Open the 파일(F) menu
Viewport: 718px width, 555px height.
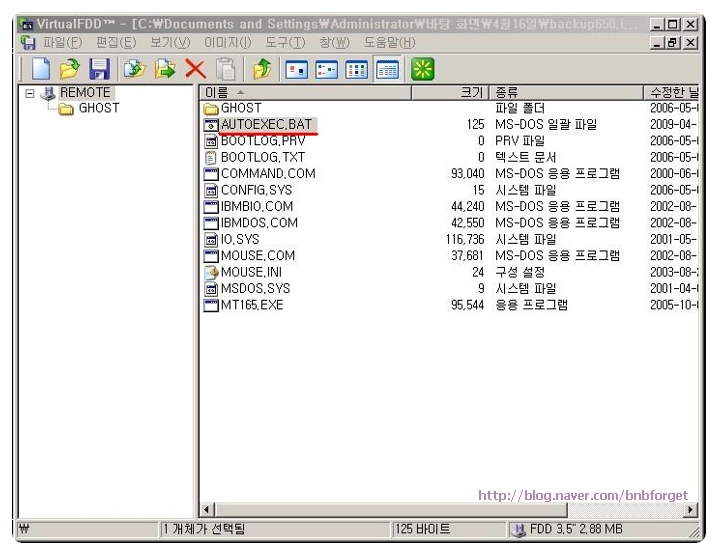(x=62, y=43)
